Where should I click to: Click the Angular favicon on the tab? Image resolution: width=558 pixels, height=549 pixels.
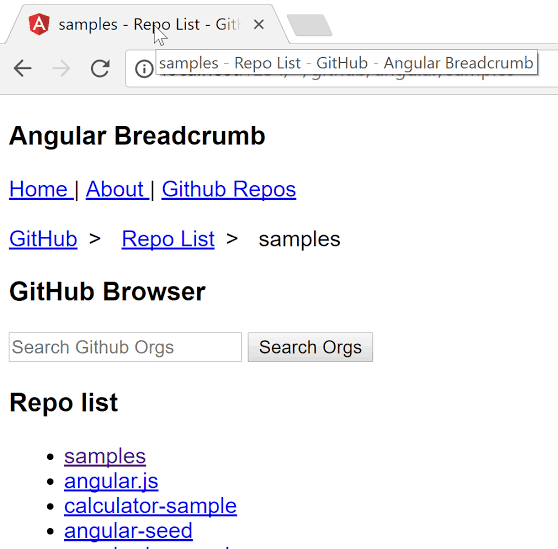[39, 24]
